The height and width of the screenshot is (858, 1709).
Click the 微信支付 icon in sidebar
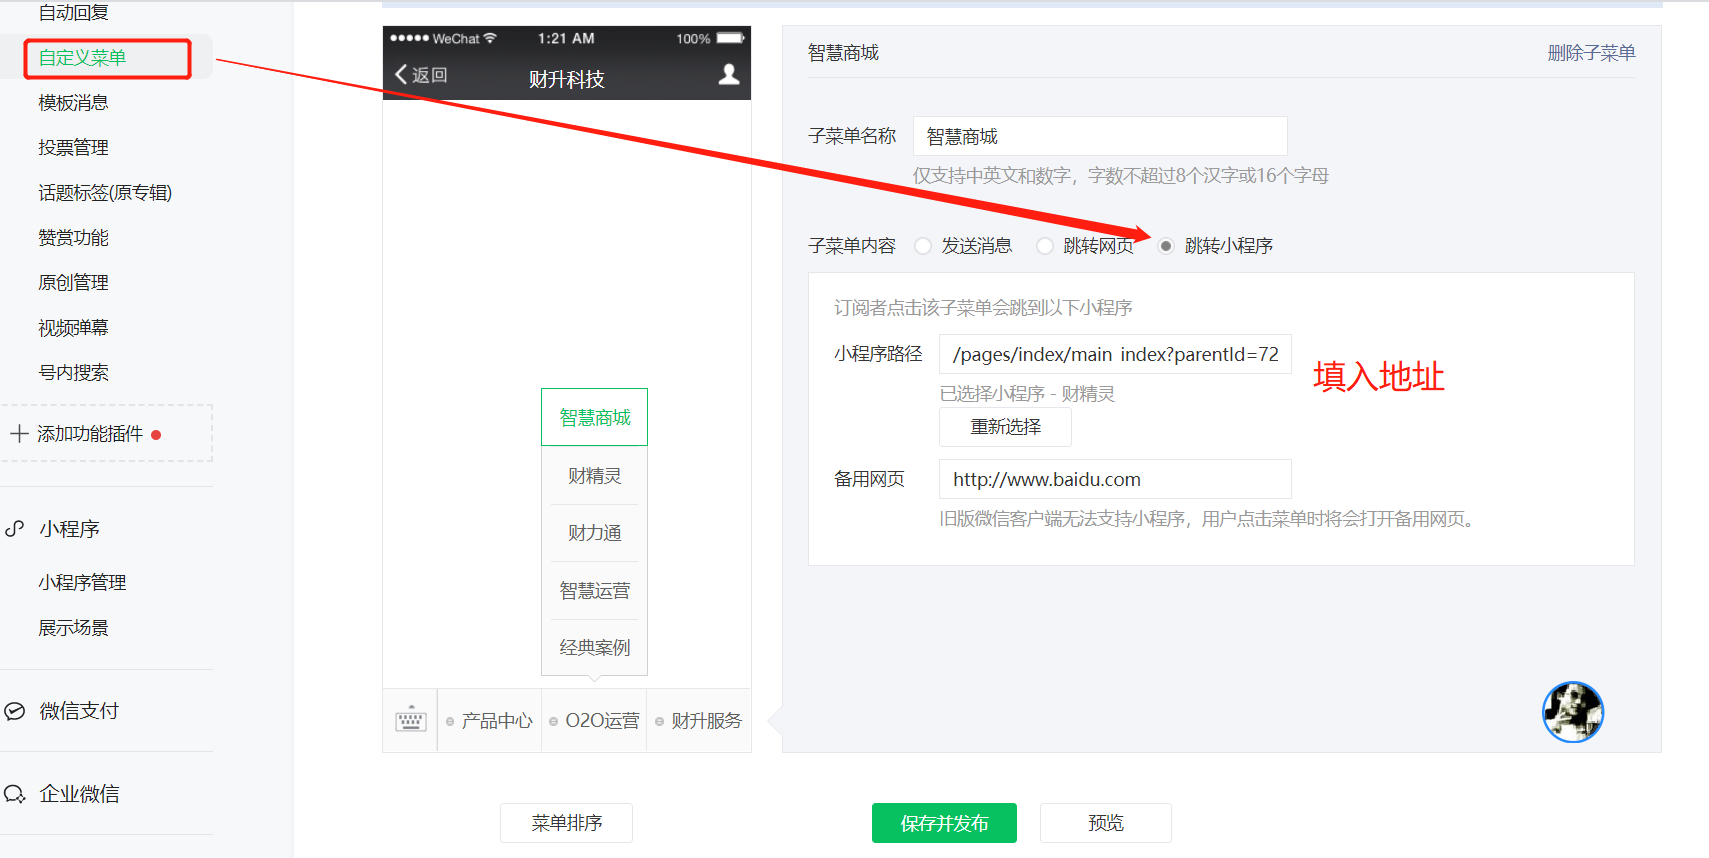[x=15, y=711]
